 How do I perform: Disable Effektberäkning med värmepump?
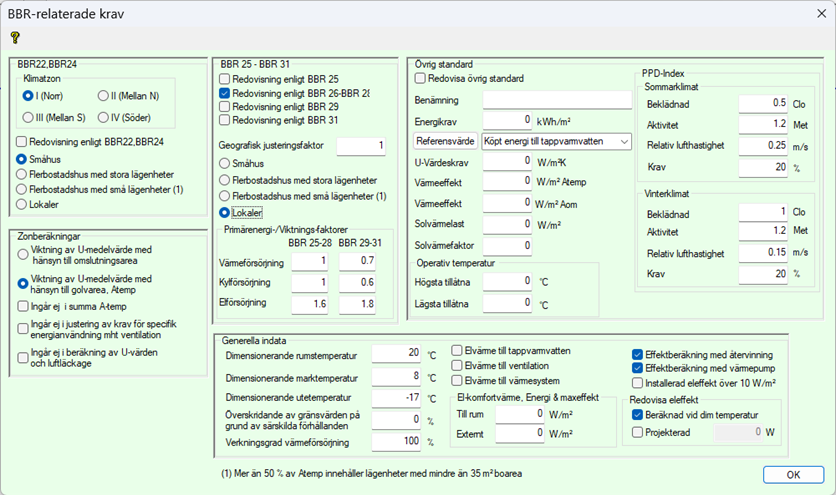(x=638, y=367)
